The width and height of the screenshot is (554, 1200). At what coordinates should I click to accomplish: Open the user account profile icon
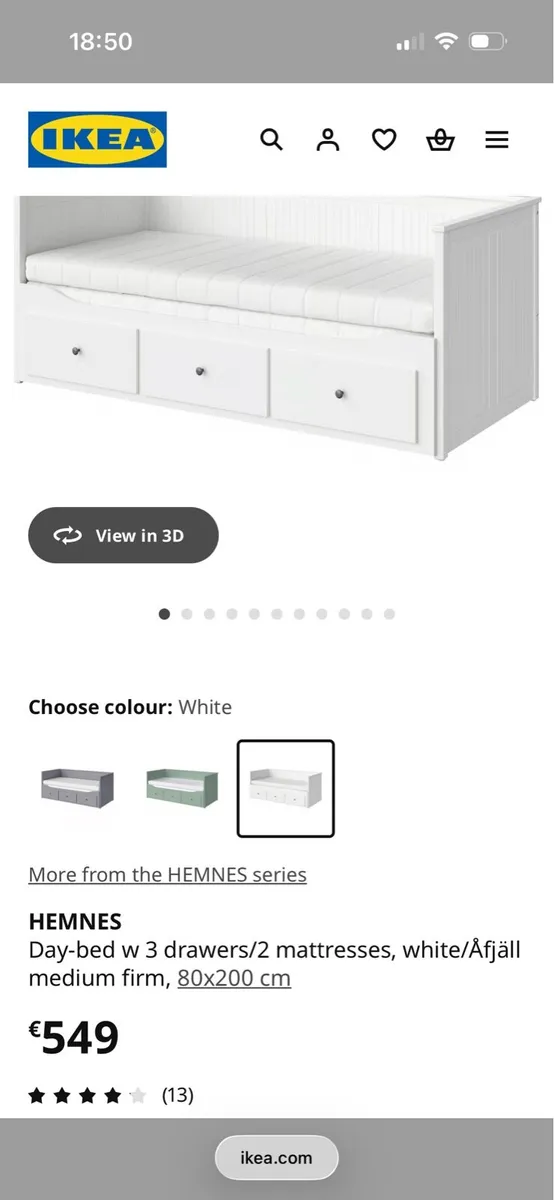click(328, 139)
